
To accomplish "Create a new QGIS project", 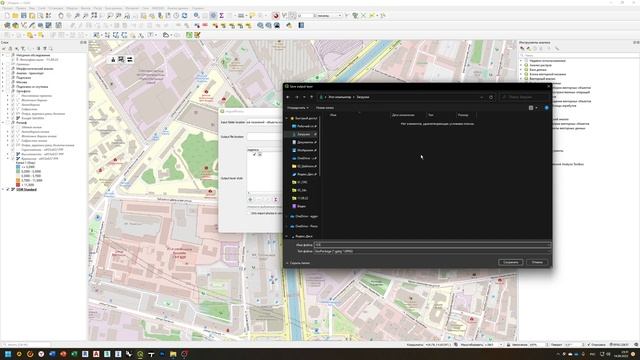I will click(7, 16).
